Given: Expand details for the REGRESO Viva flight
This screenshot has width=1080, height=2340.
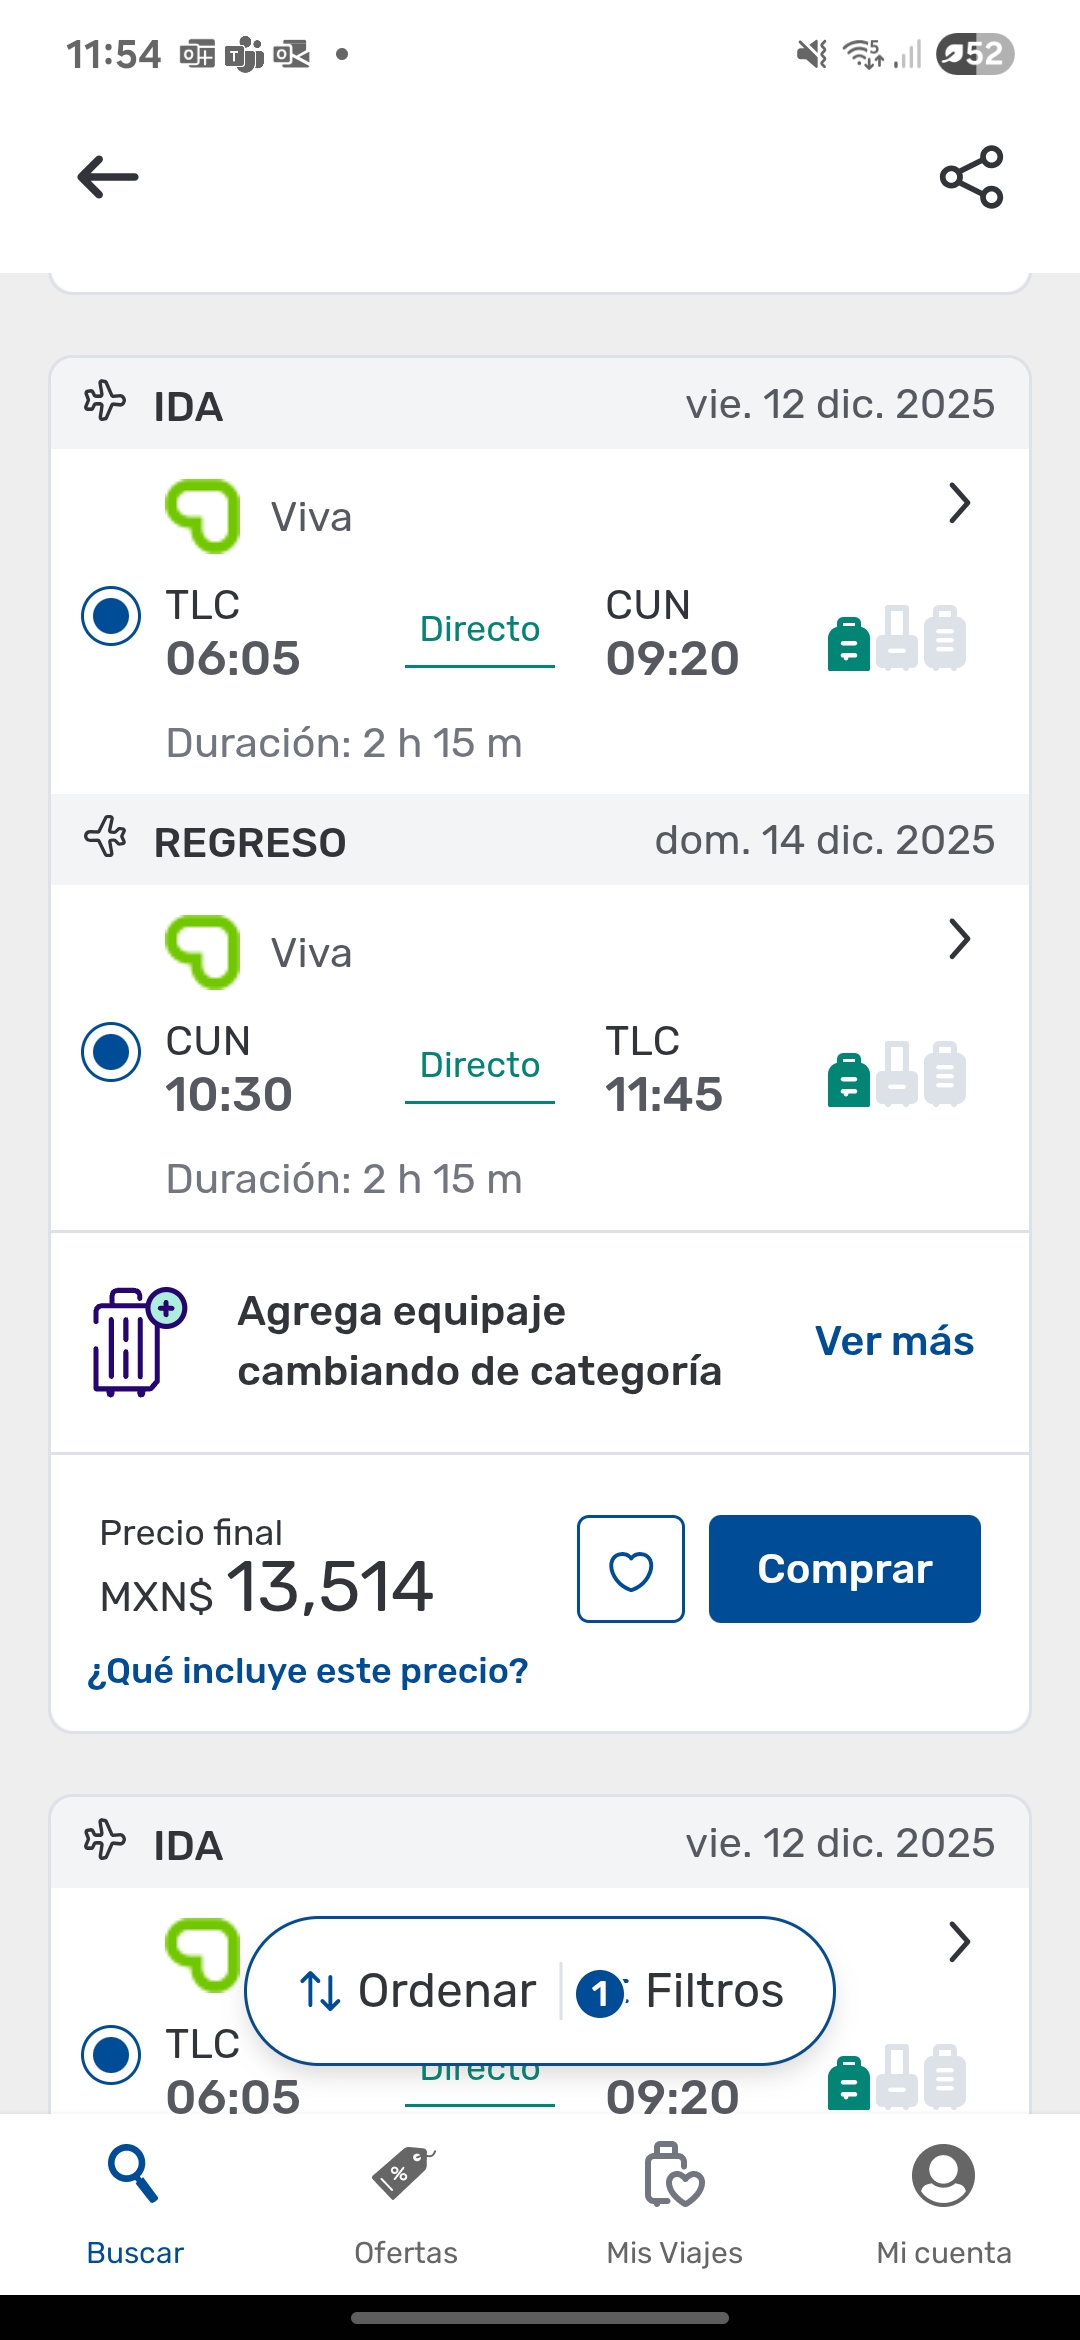Looking at the screenshot, I should tap(959, 940).
